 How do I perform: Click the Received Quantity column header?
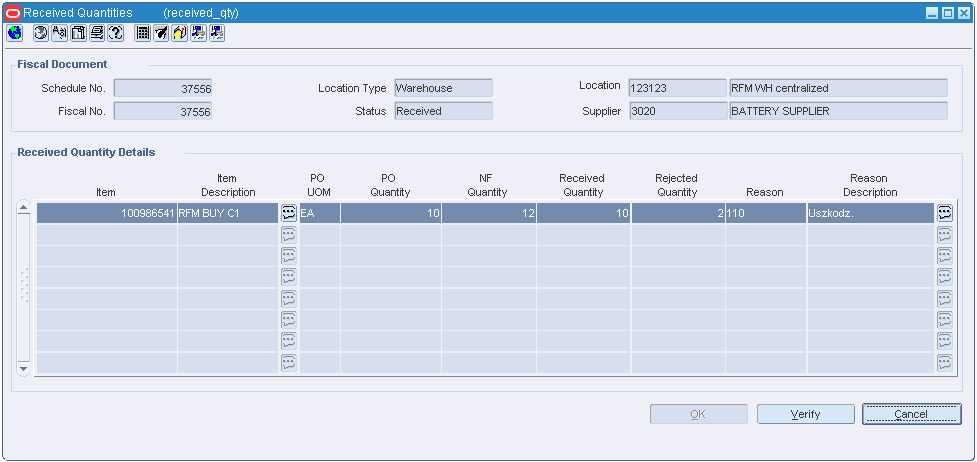583,185
